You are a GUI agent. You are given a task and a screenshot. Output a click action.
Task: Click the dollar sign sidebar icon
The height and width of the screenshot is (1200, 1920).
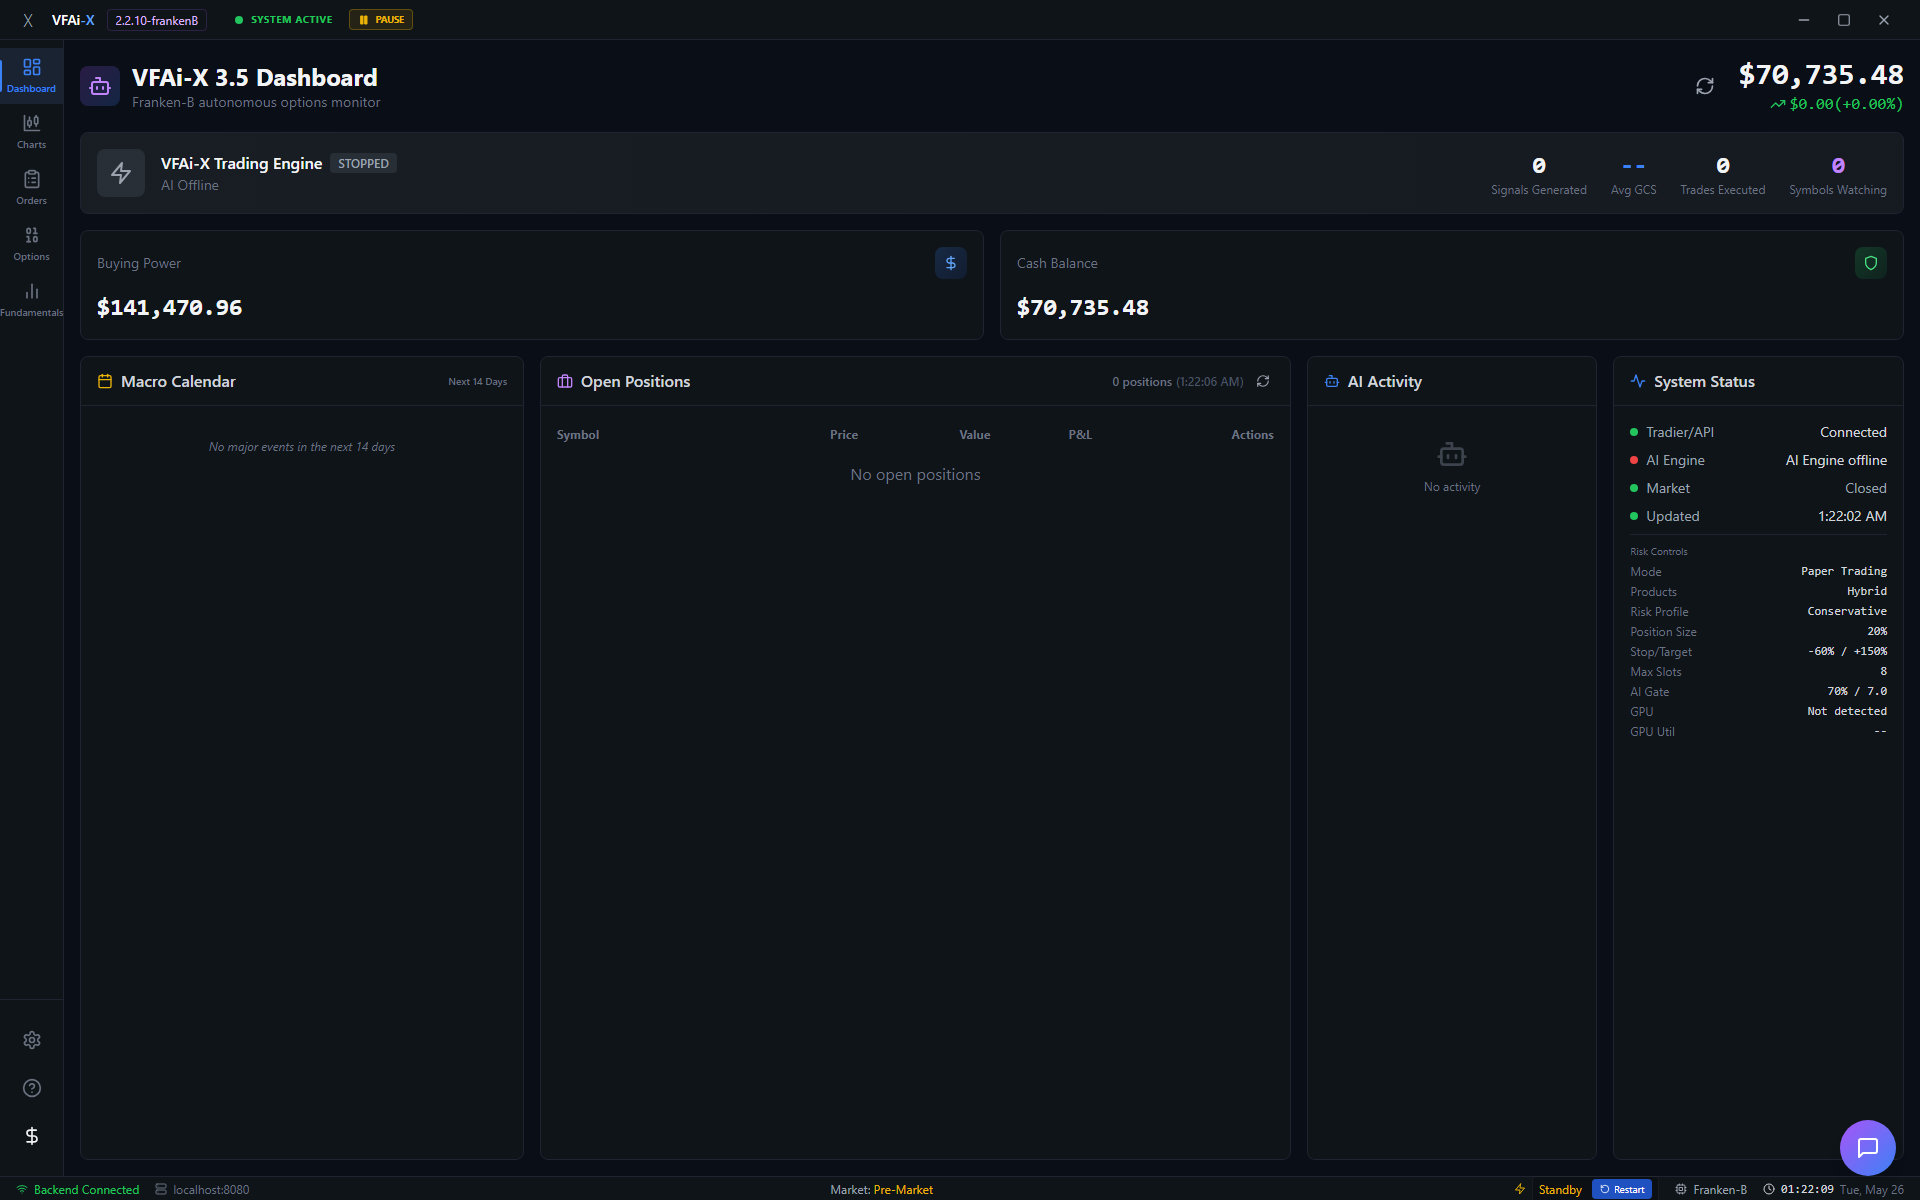tap(32, 1136)
